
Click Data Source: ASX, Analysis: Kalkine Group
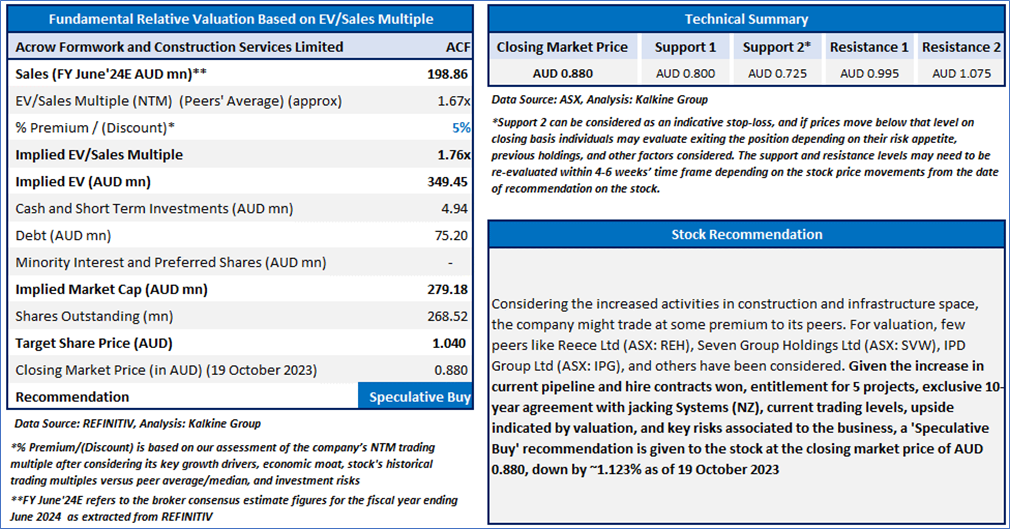pos(599,100)
